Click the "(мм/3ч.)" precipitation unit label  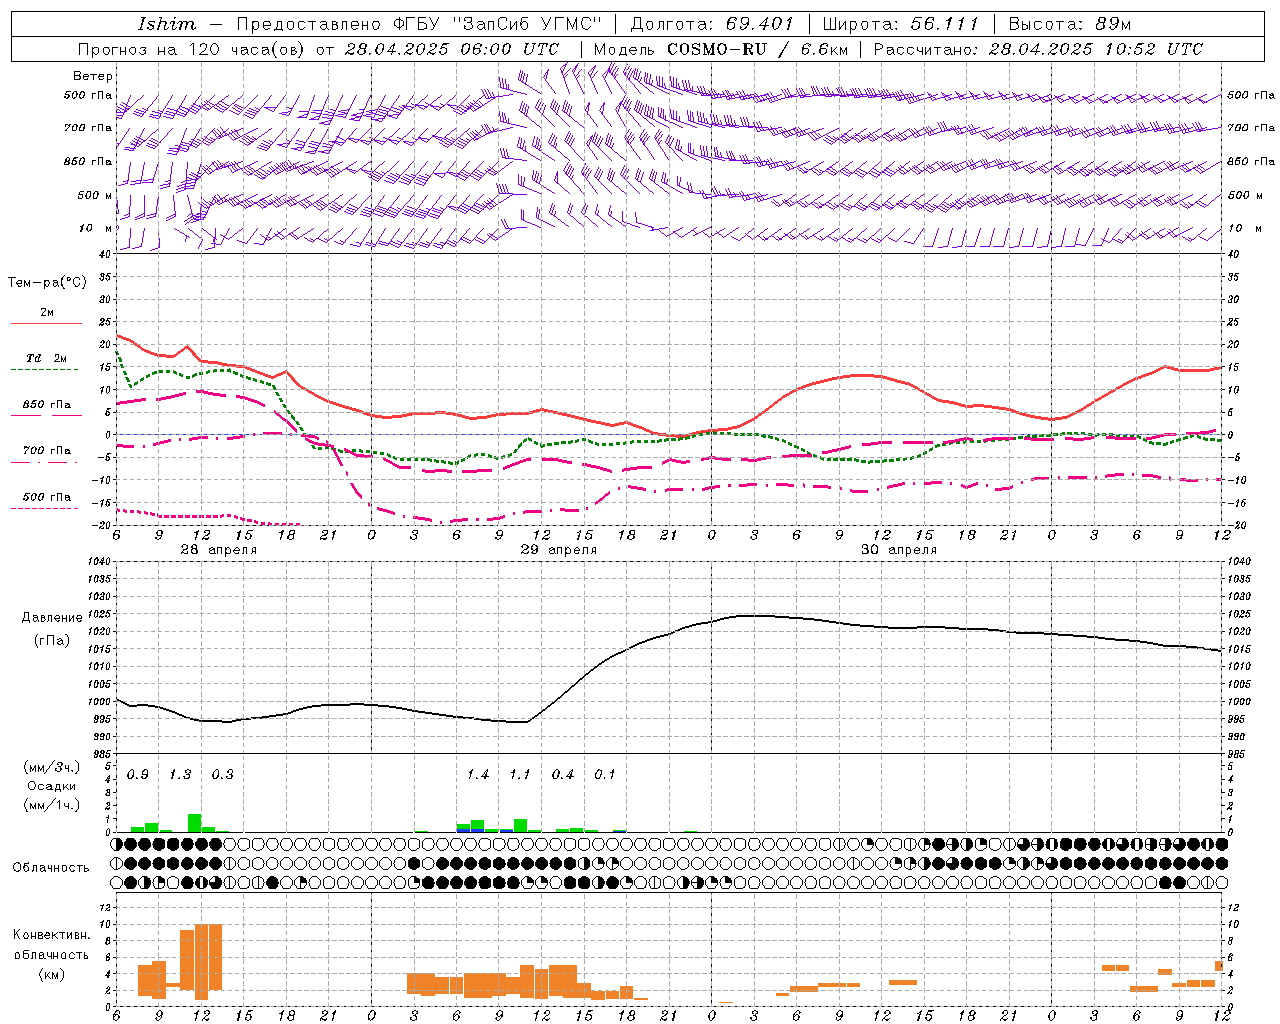coord(52,767)
